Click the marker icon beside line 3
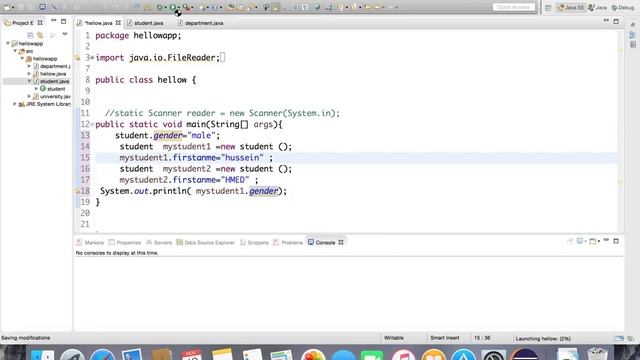Image resolution: width=640 pixels, height=360 pixels. coord(77,58)
